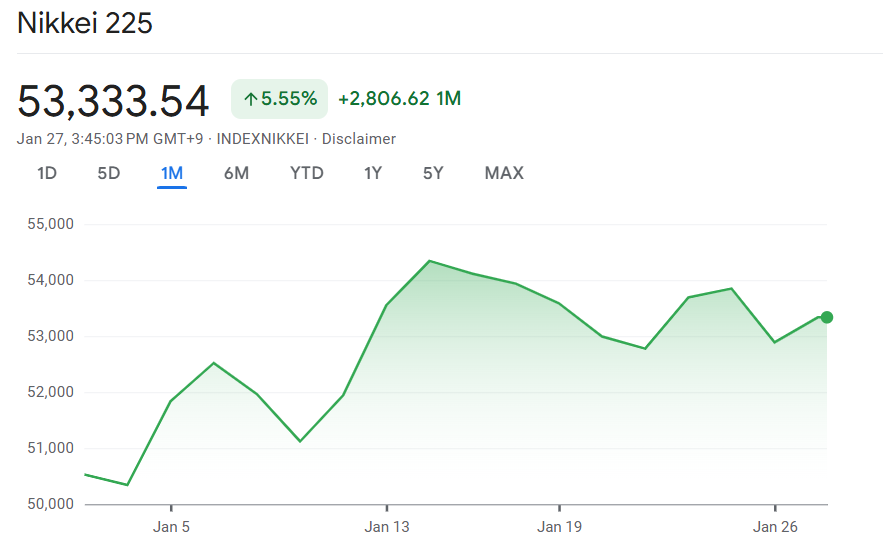Click the chart peak near Jan 13
The height and width of the screenshot is (548, 883).
(429, 261)
